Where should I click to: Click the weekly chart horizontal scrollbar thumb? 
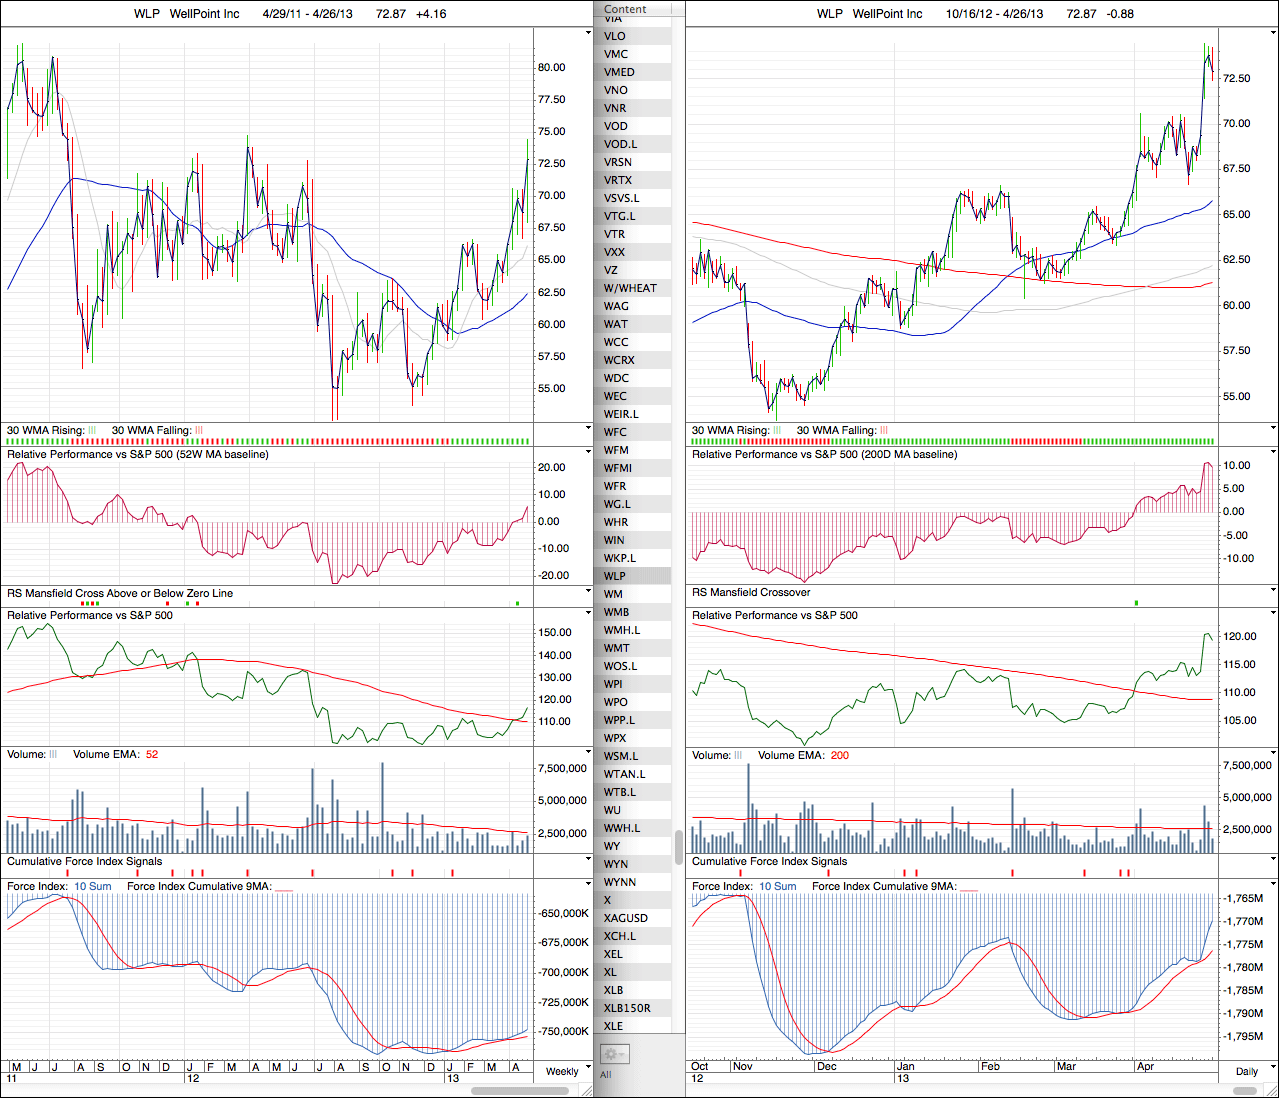coord(519,1090)
